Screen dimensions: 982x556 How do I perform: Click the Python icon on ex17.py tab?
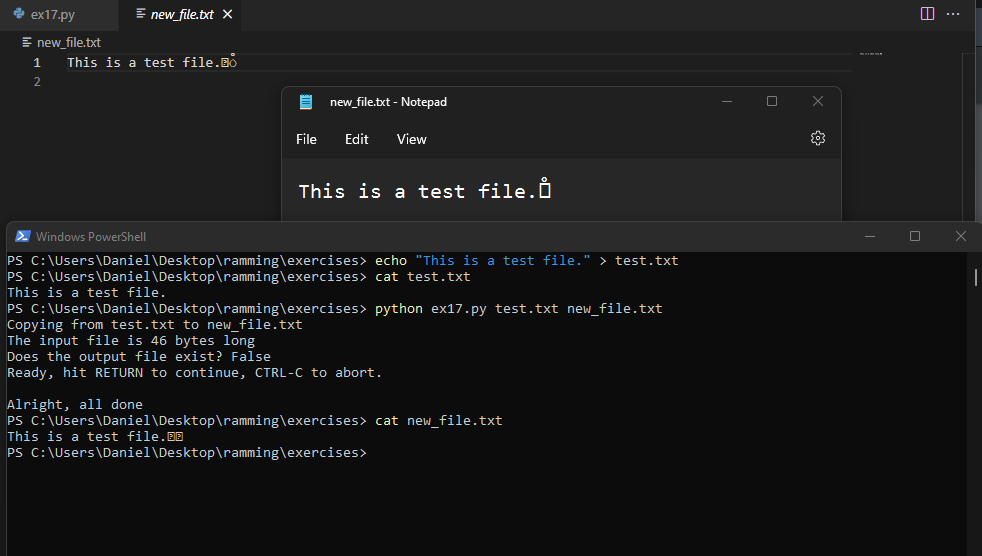click(19, 15)
